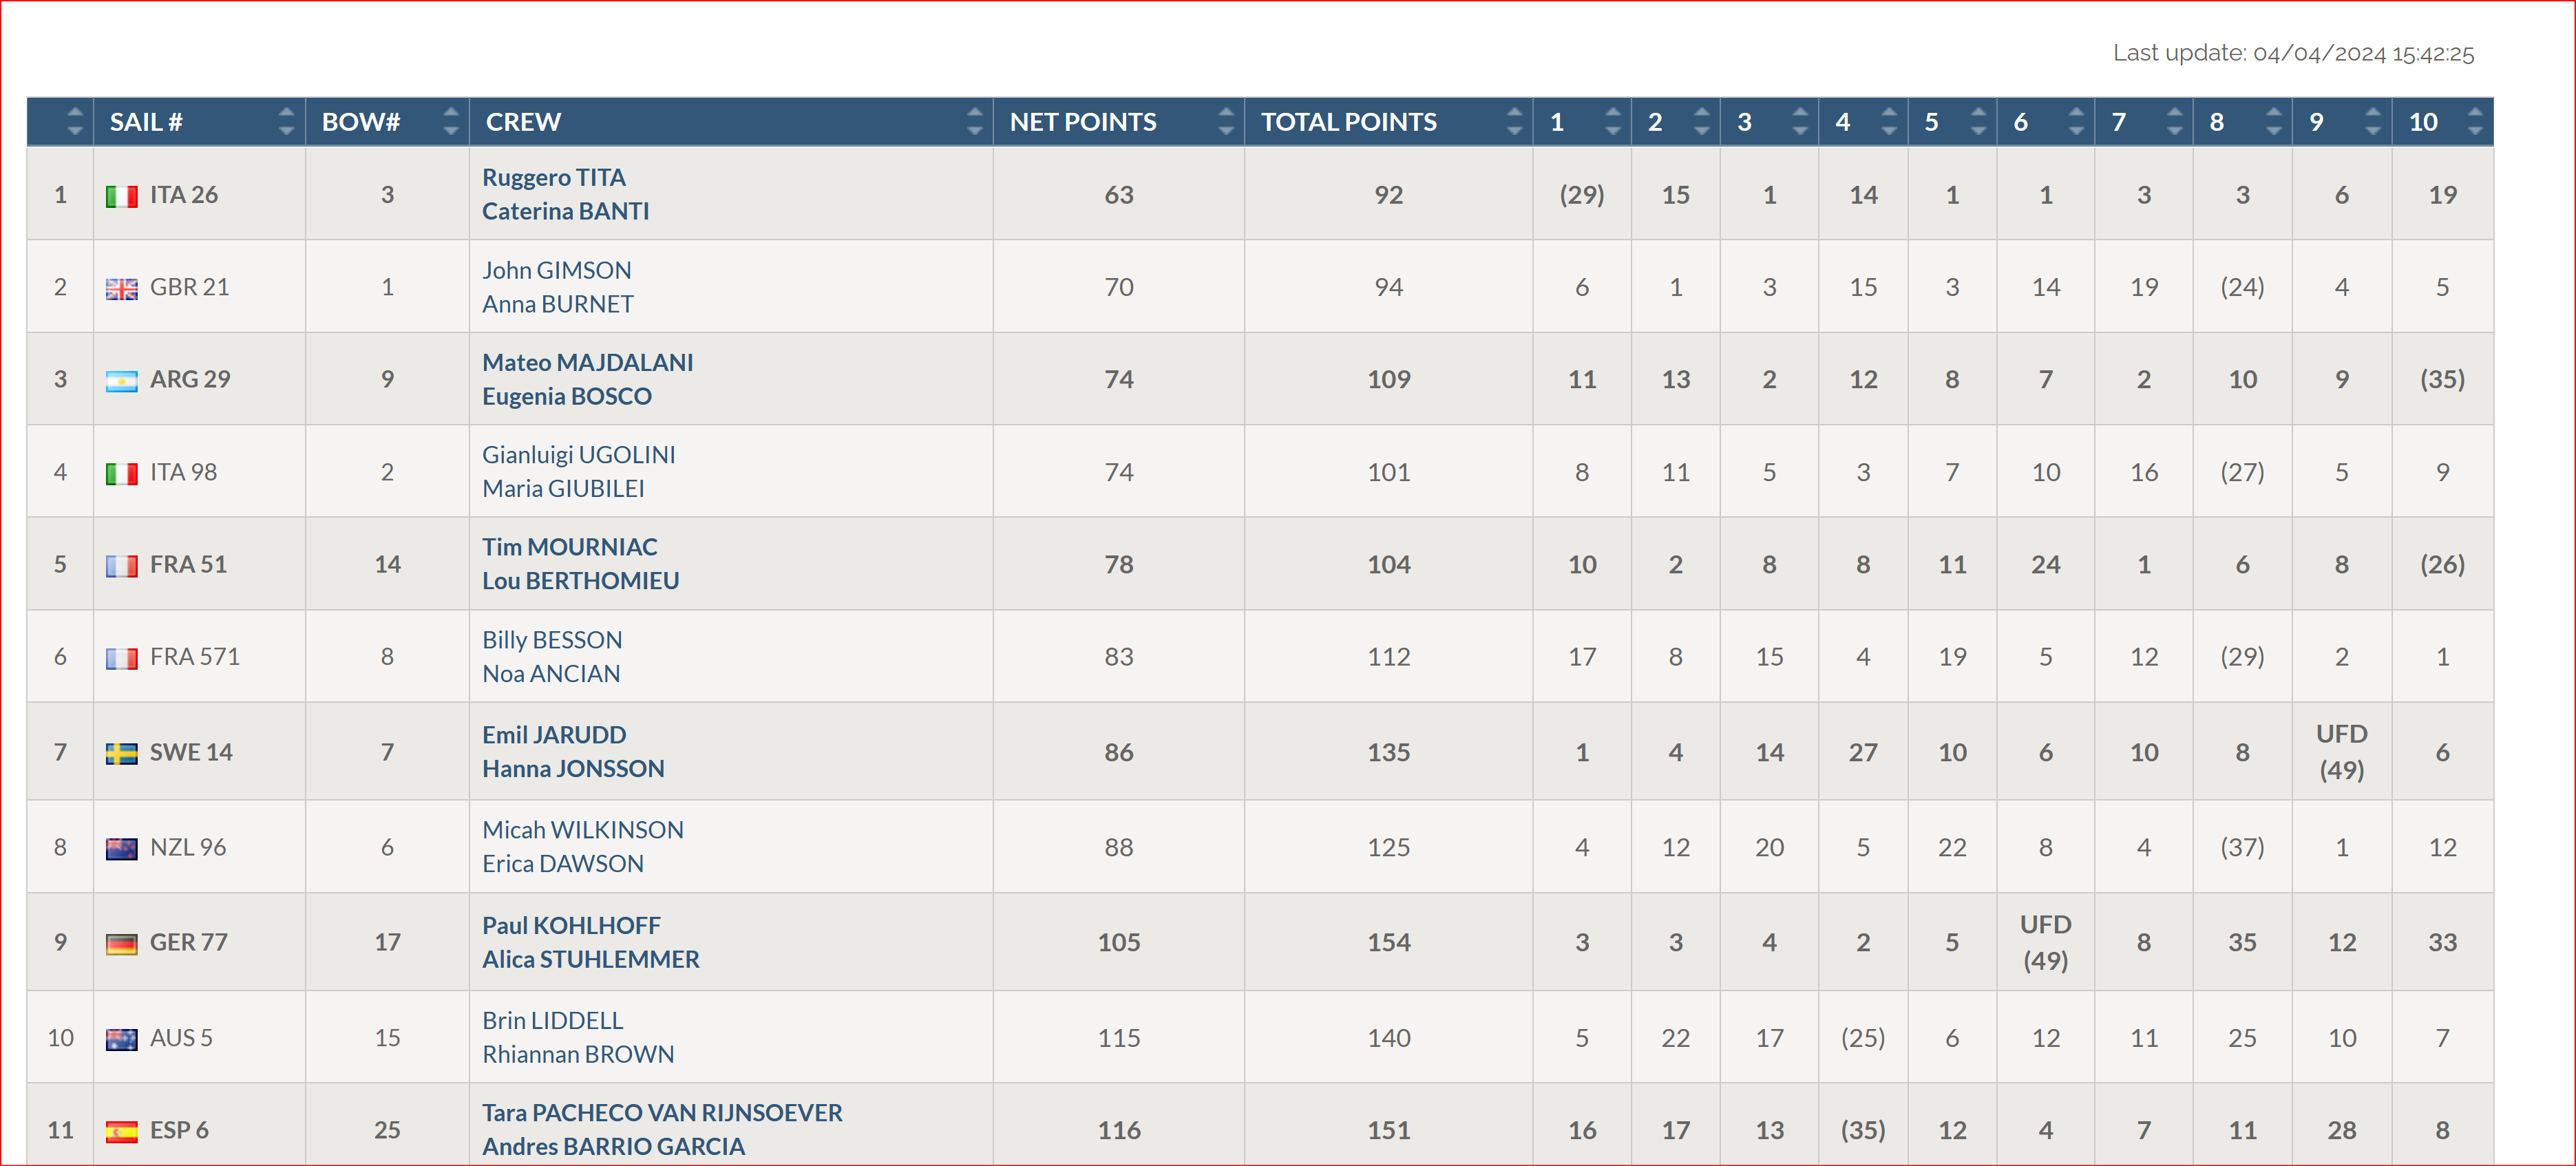Select the UFD (49) cell in GER 77 row
Image resolution: width=2576 pixels, height=1166 pixels.
[2046, 944]
